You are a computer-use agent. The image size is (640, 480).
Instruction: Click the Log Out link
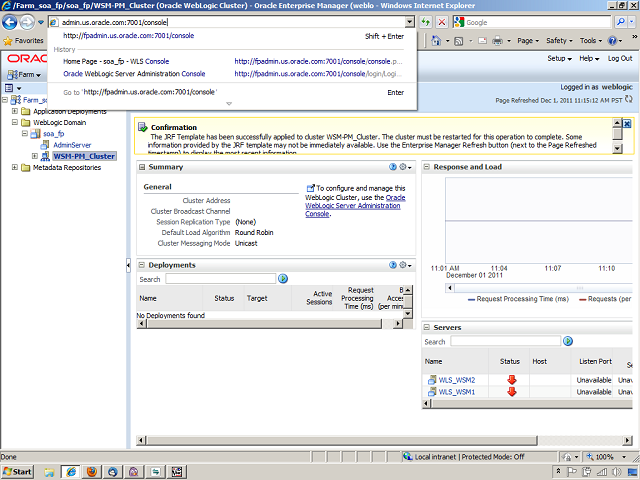[x=620, y=59]
